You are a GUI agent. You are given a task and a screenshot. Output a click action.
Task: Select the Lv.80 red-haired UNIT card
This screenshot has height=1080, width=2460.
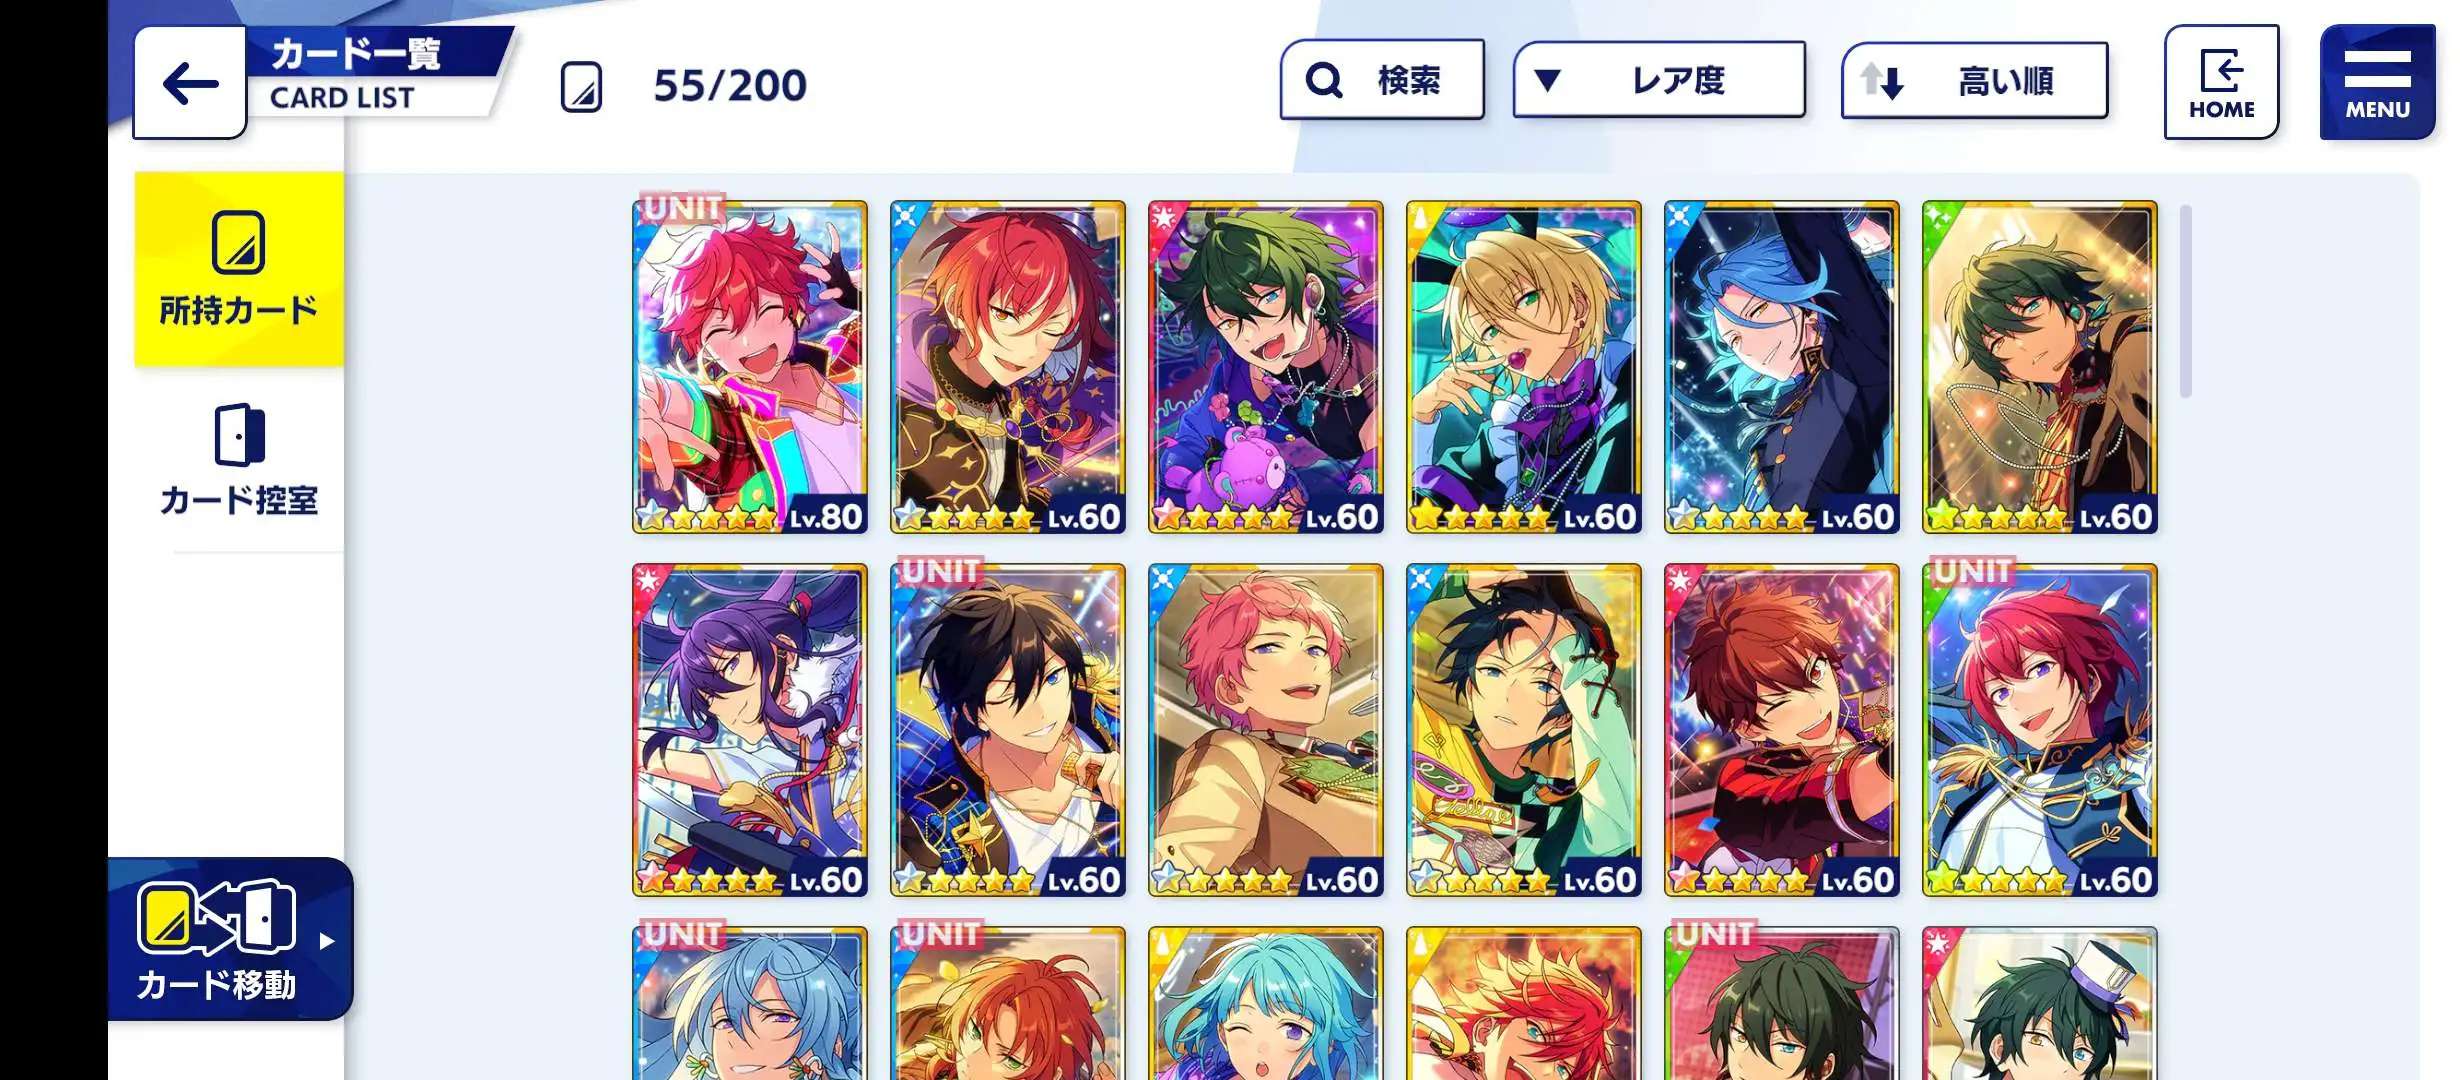coord(750,367)
